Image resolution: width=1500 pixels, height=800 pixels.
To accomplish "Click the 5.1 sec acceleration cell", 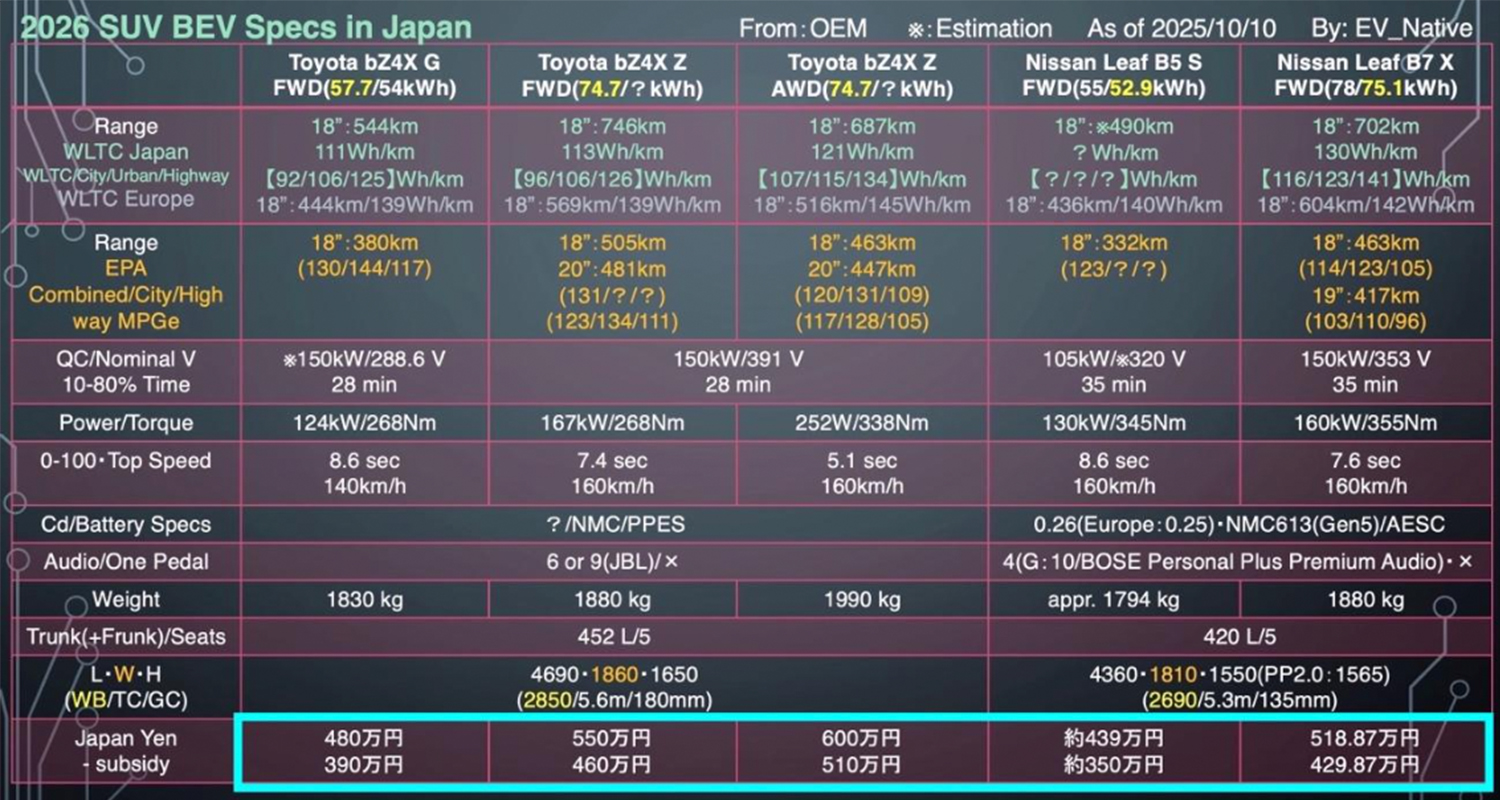I will coord(863,461).
